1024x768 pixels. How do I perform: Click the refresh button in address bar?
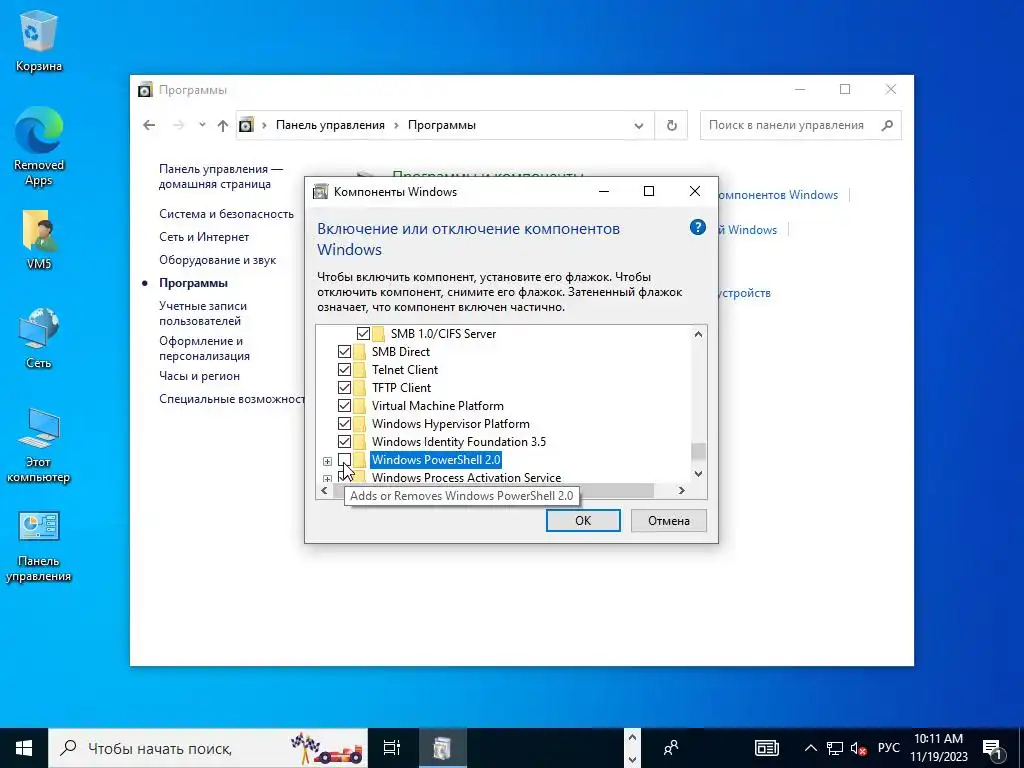671,125
